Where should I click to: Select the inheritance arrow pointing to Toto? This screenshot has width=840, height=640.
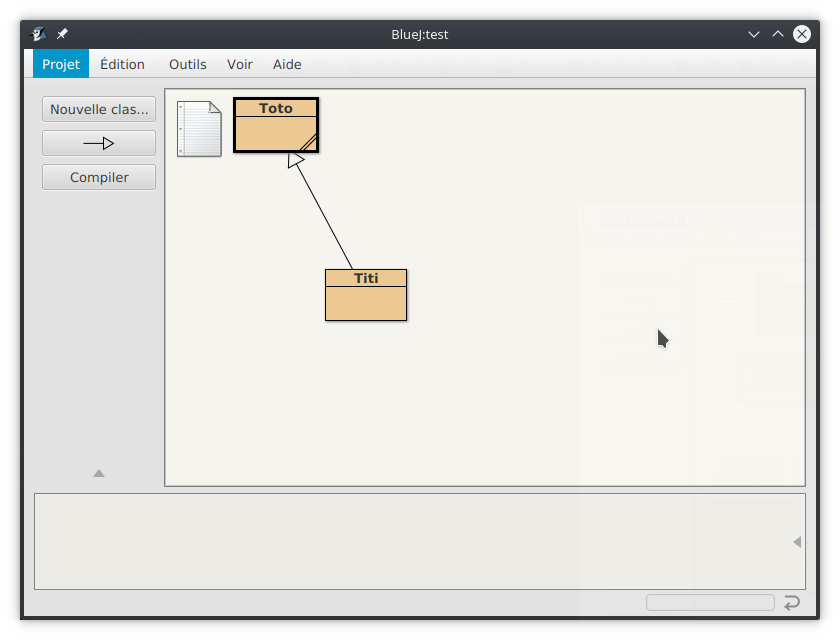click(x=323, y=213)
